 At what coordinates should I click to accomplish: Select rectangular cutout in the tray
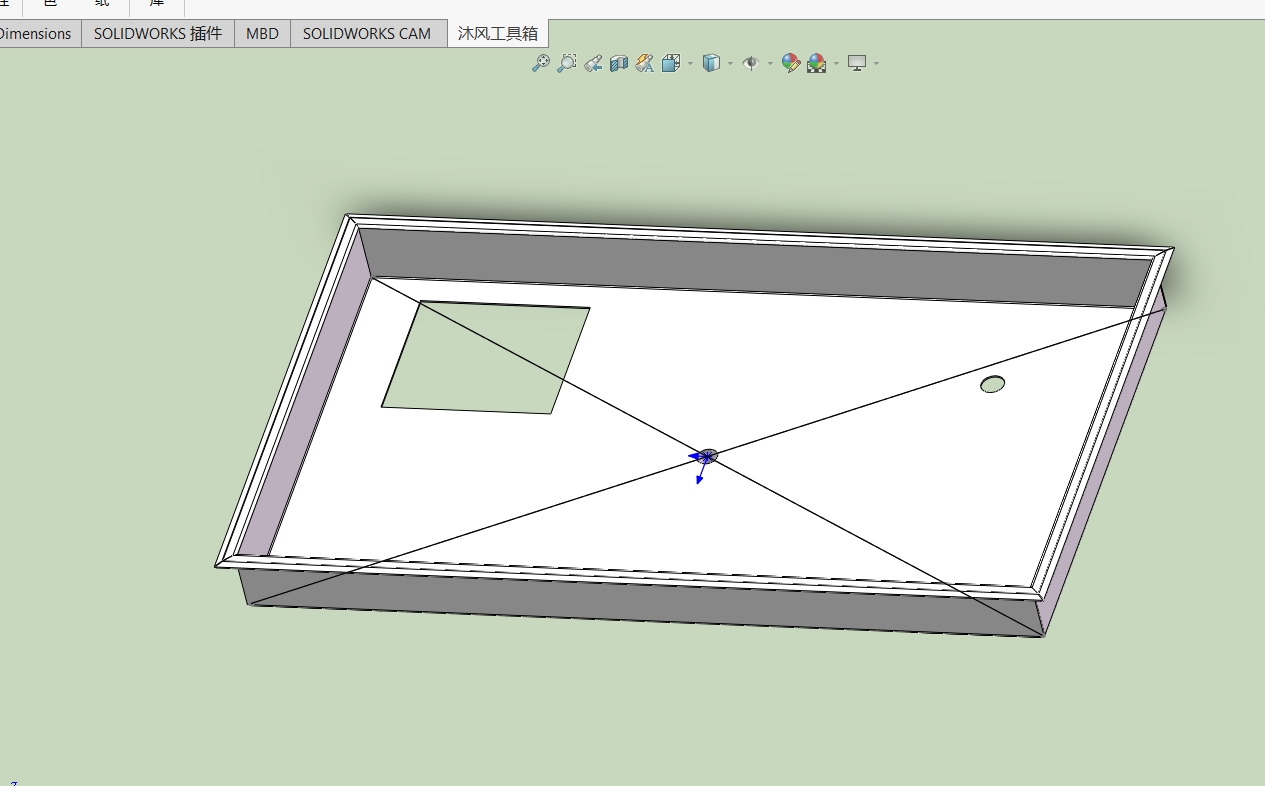[485, 357]
